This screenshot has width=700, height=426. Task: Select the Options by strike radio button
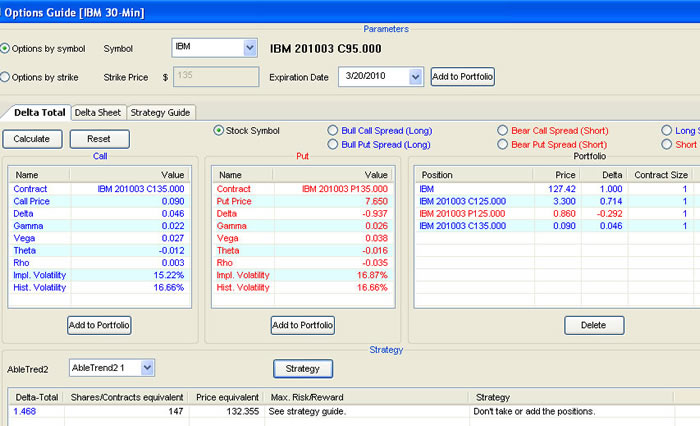(6, 76)
